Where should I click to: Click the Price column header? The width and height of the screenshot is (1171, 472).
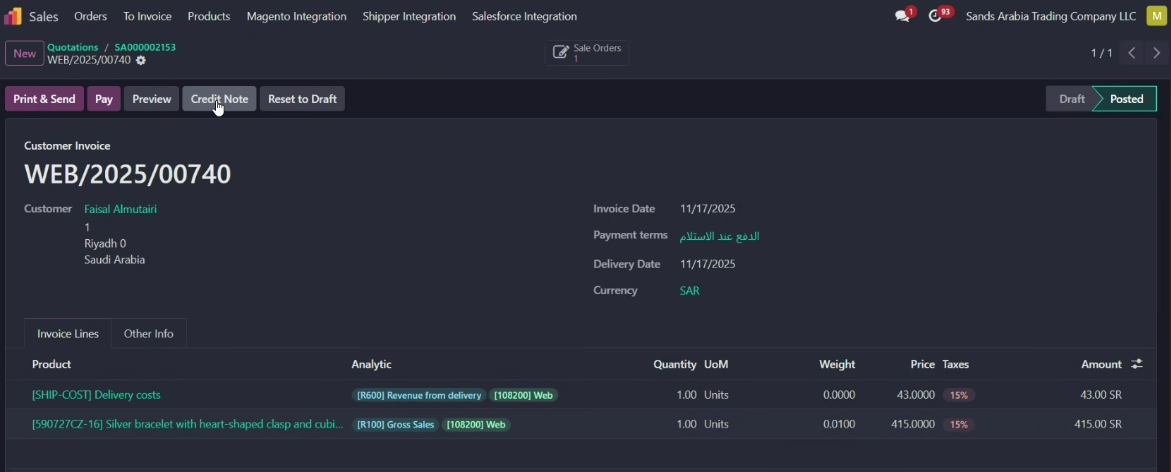pyautogui.click(x=922, y=364)
